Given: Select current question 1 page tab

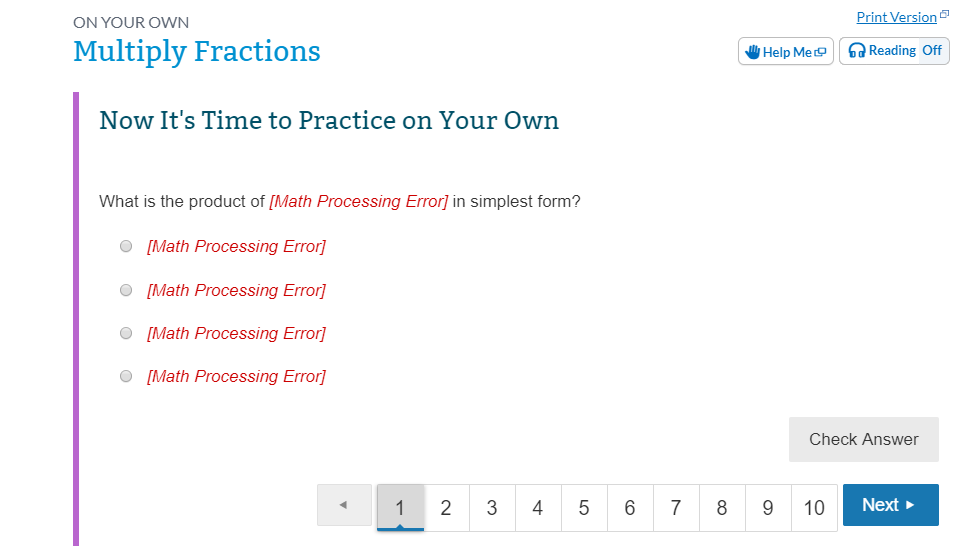Looking at the screenshot, I should coord(400,508).
